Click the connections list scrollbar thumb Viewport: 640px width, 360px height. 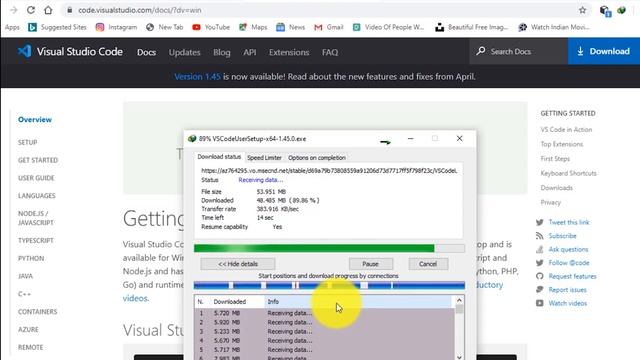click(459, 309)
